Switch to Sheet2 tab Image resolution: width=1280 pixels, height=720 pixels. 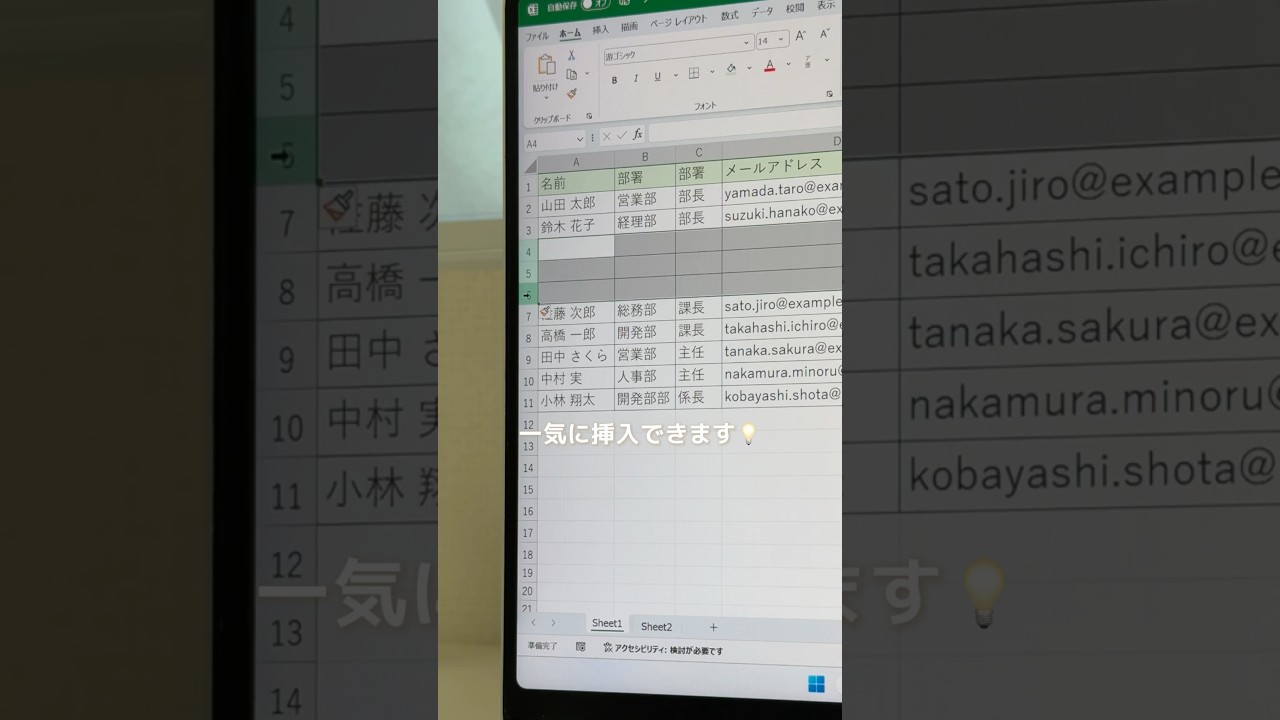[x=656, y=627]
